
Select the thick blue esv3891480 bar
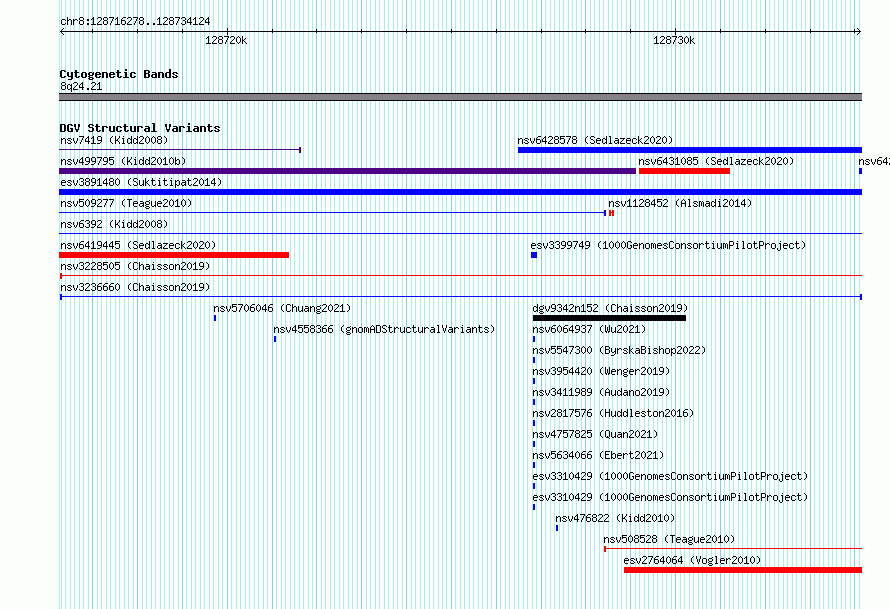coord(460,192)
